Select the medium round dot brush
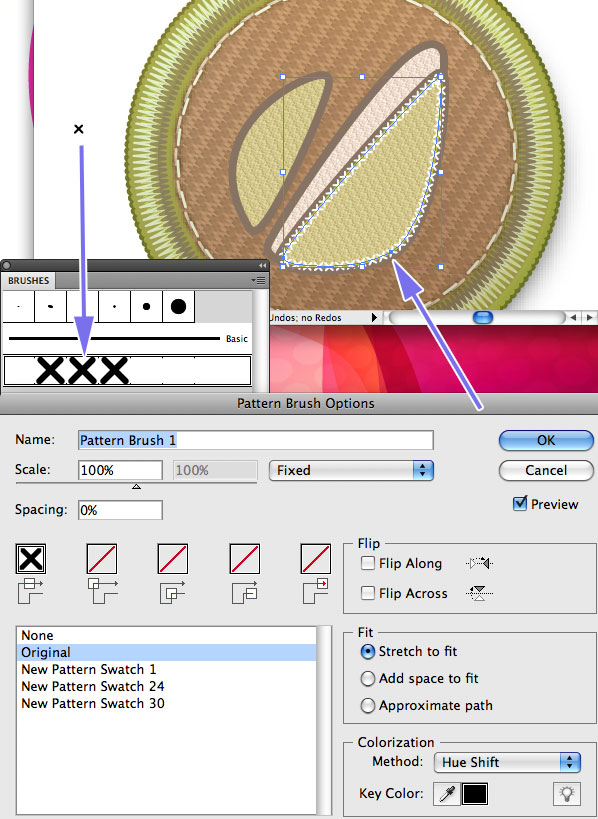Image resolution: width=598 pixels, height=819 pixels. tap(146, 307)
